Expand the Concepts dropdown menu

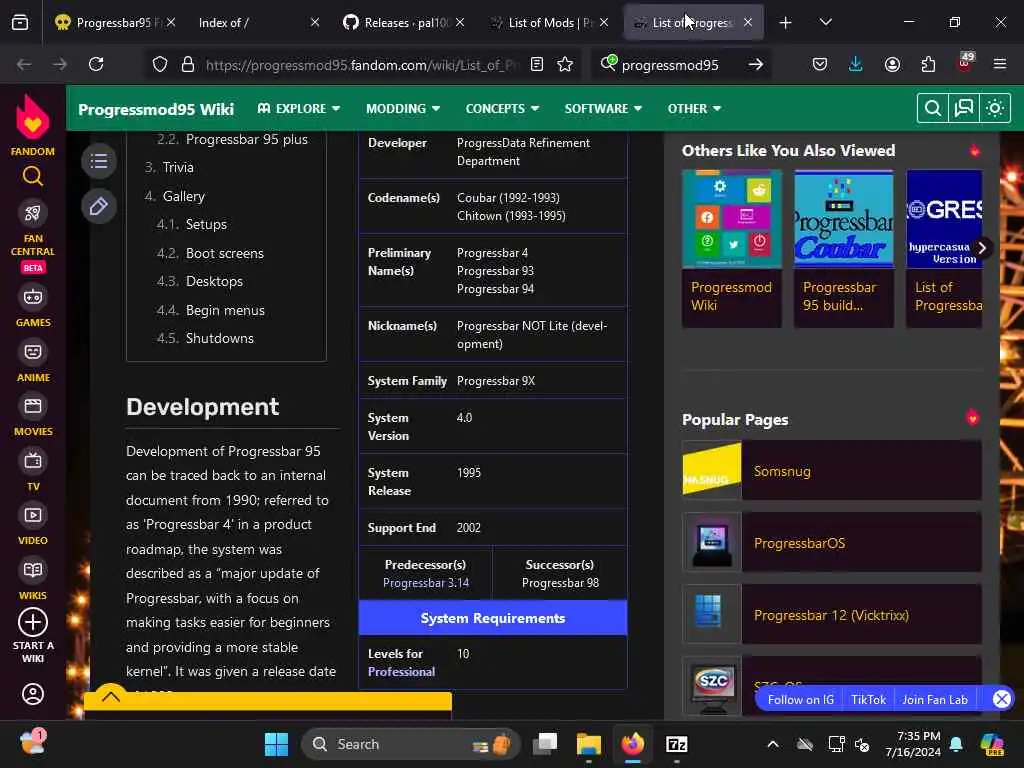502,108
